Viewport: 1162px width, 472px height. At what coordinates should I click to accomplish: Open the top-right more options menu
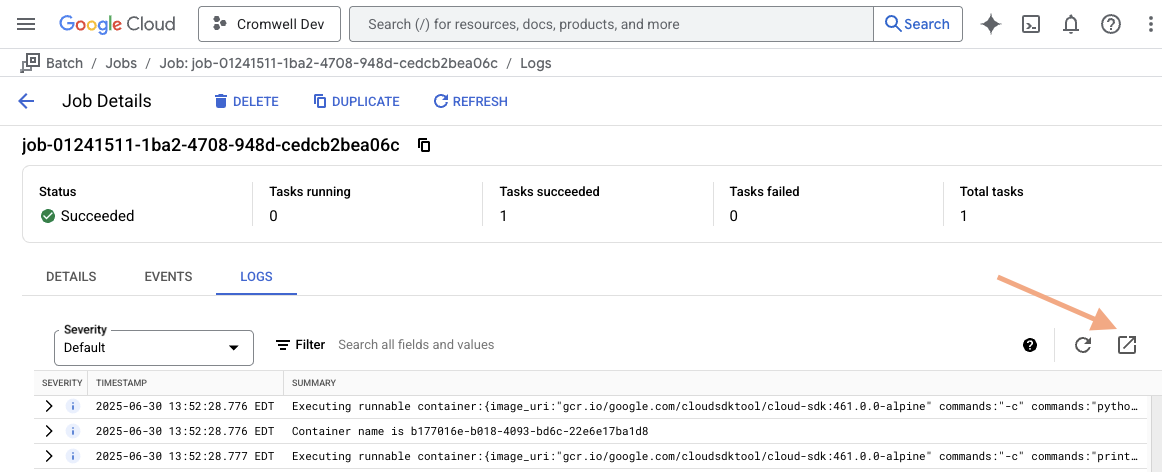coord(1149,24)
